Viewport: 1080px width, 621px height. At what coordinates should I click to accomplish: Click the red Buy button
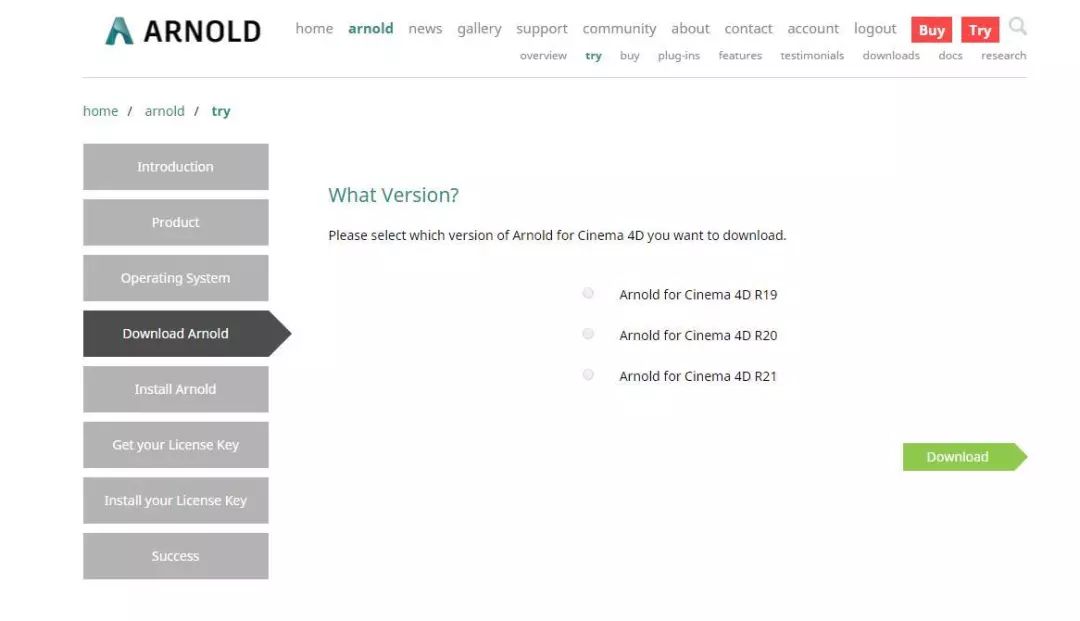pos(931,30)
